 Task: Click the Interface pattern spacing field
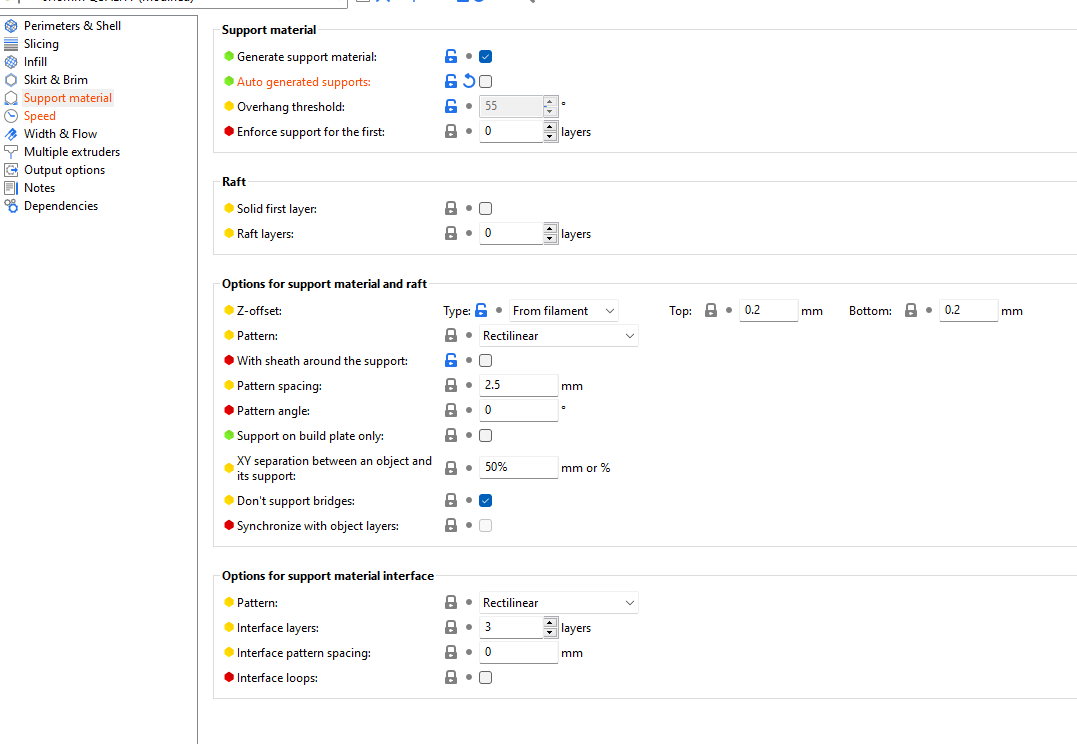point(519,653)
